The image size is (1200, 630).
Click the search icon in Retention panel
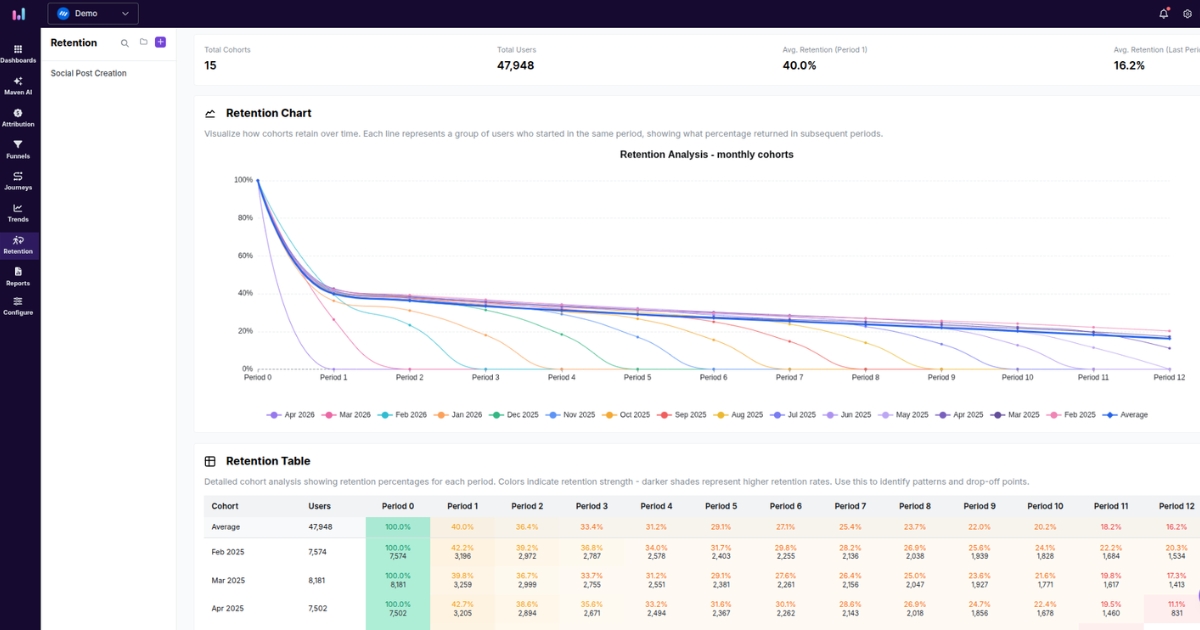pyautogui.click(x=125, y=43)
